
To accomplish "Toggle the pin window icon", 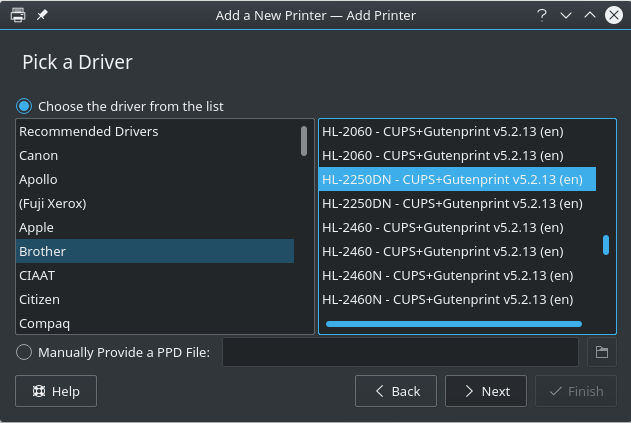I will tap(42, 15).
